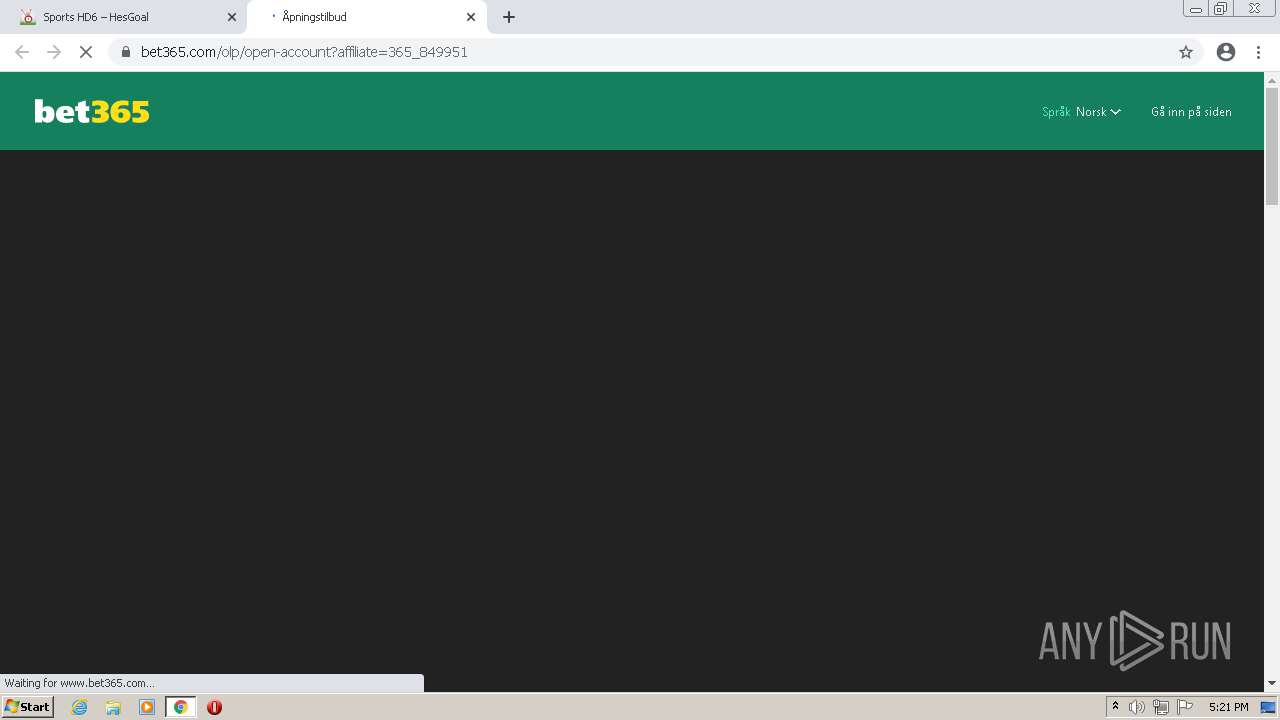Click the Gå inn på siden link
1280x720 pixels.
(1191, 112)
